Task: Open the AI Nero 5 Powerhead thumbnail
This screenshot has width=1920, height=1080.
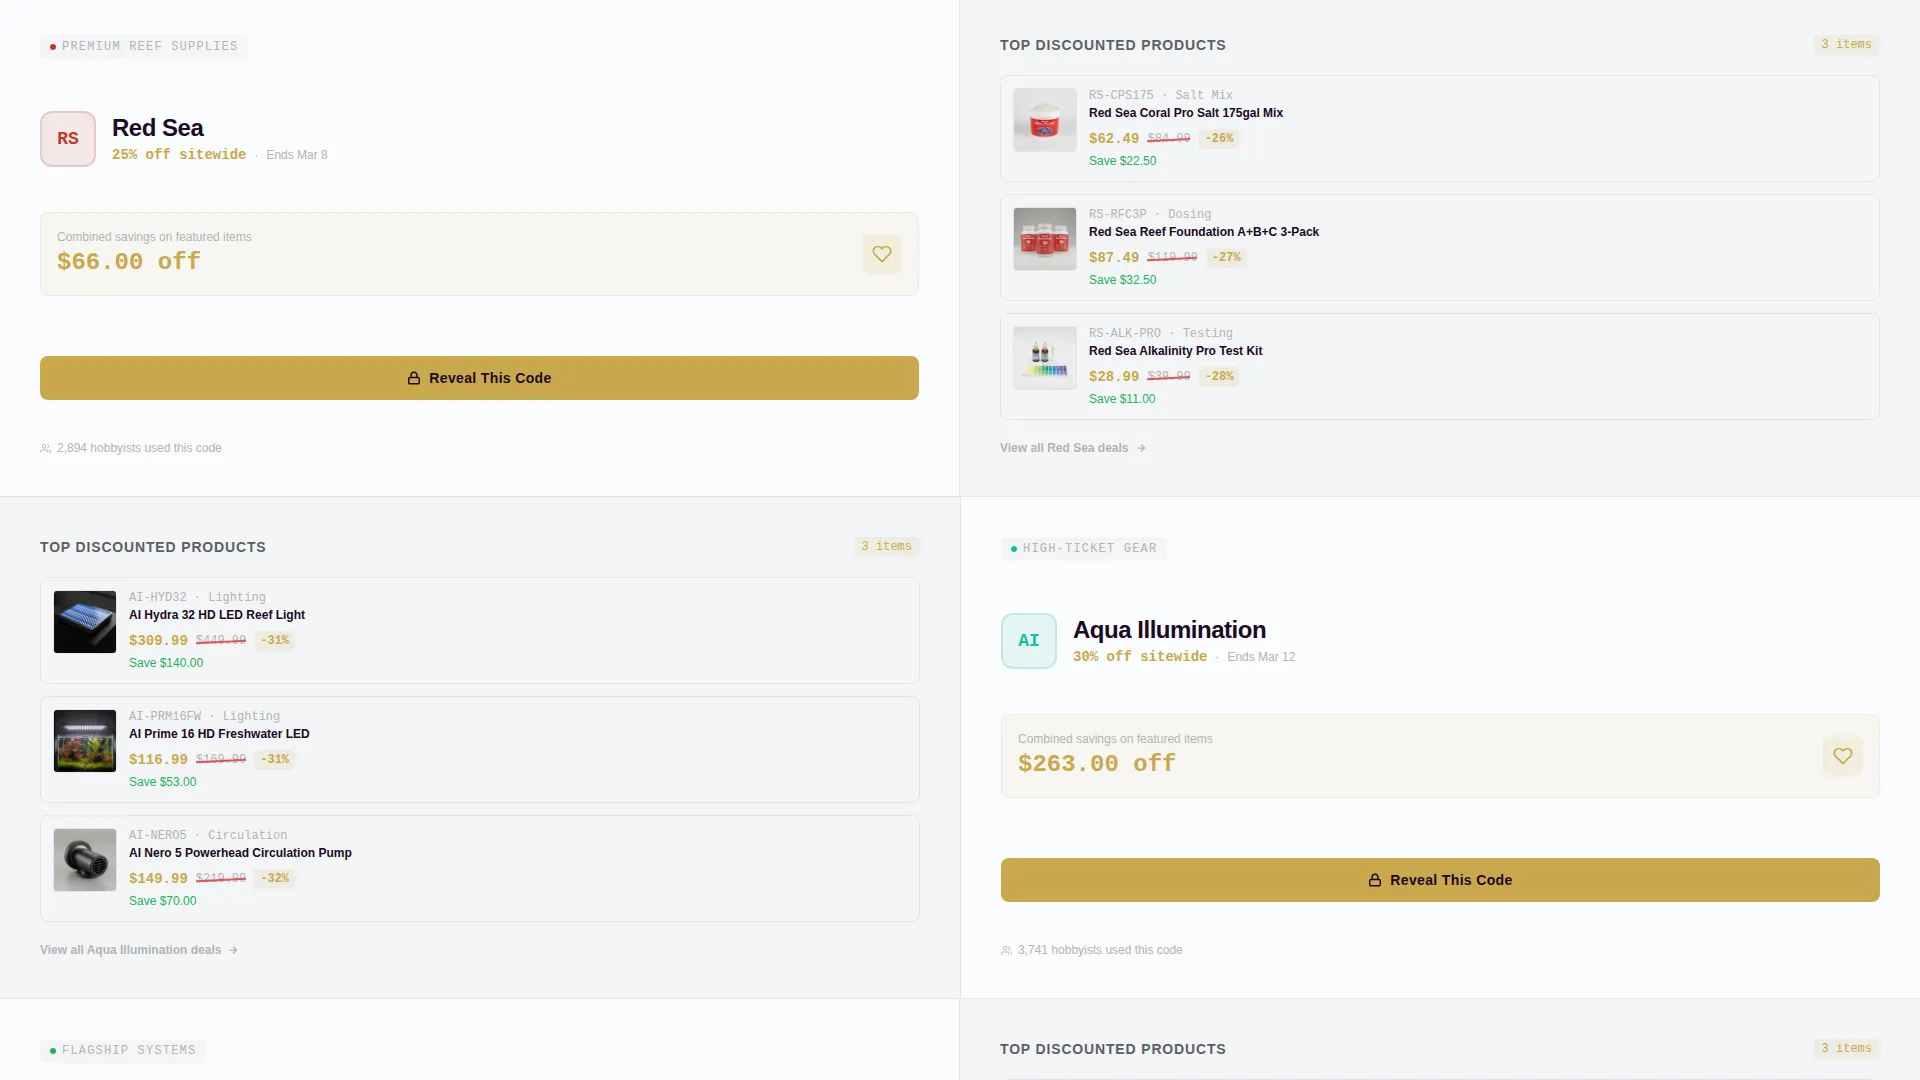Action: (x=85, y=860)
